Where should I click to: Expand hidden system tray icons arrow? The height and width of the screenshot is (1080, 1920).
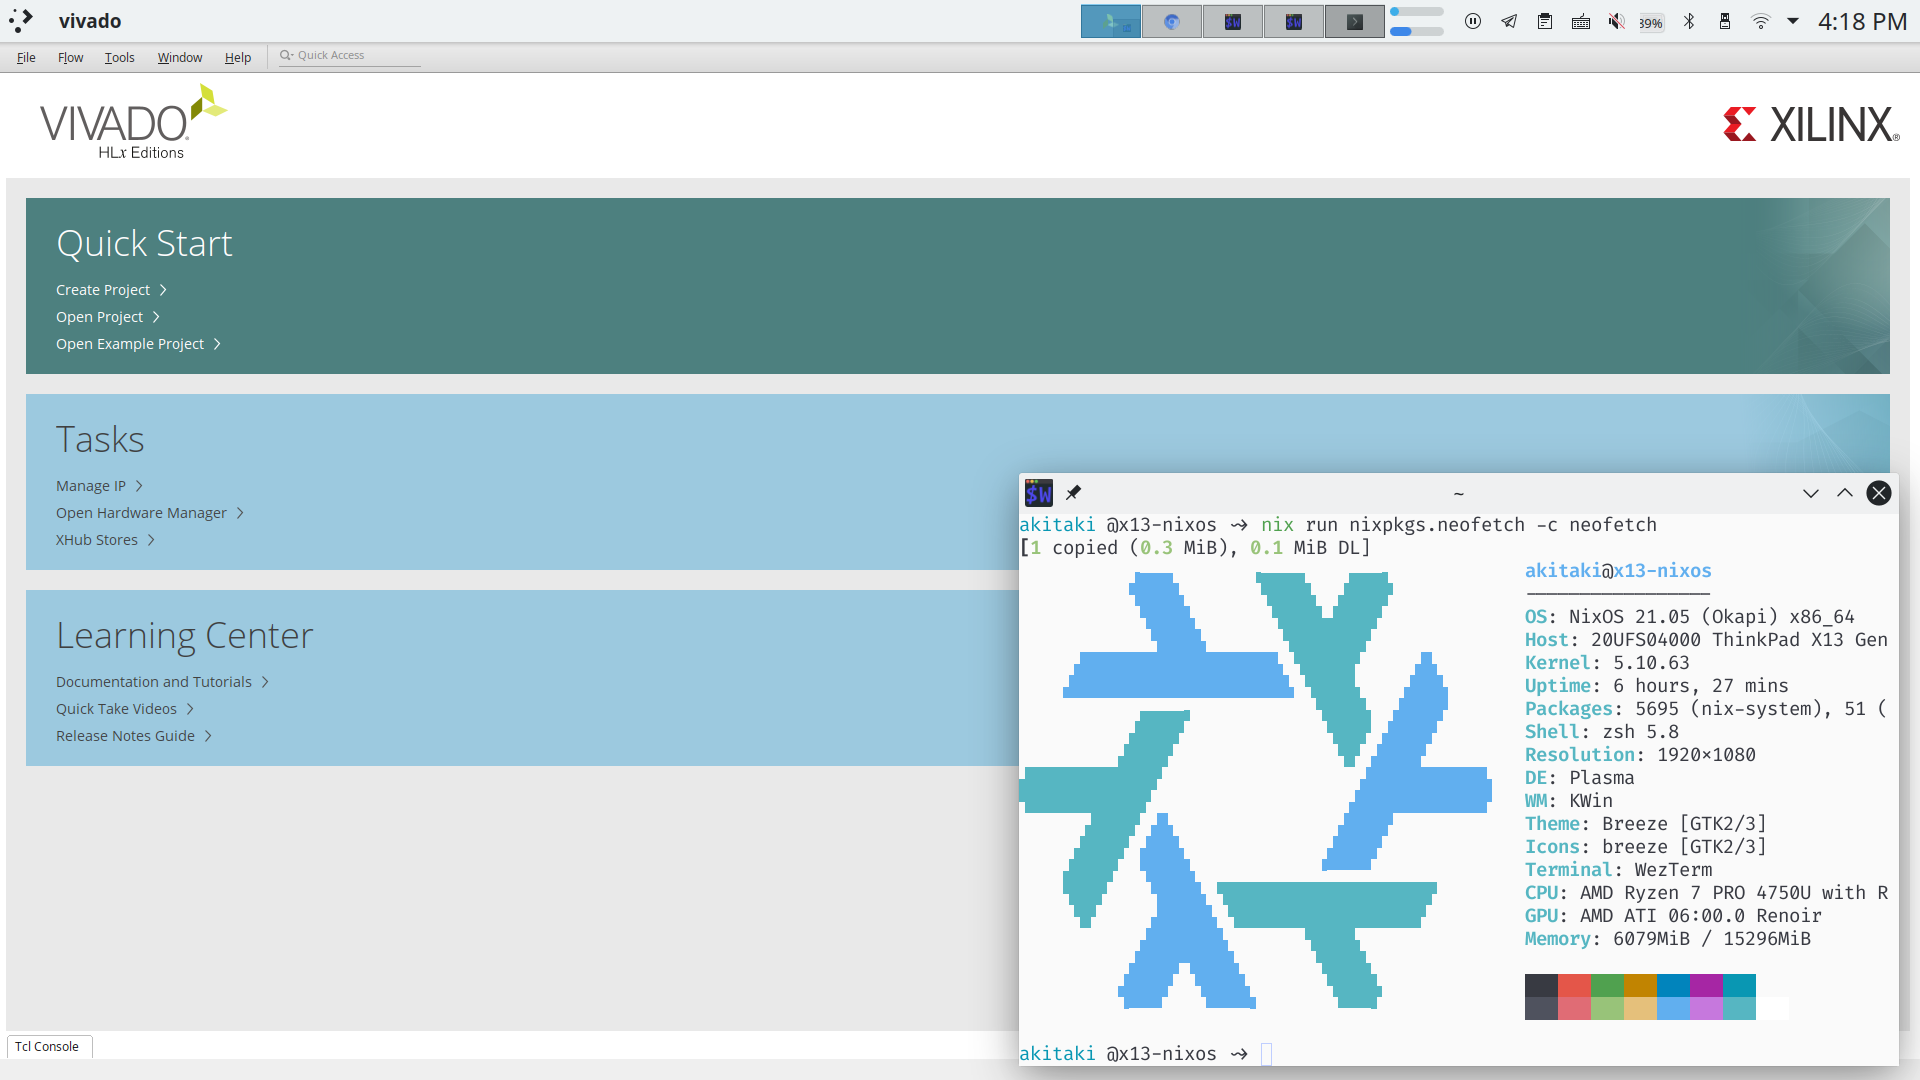(1793, 21)
